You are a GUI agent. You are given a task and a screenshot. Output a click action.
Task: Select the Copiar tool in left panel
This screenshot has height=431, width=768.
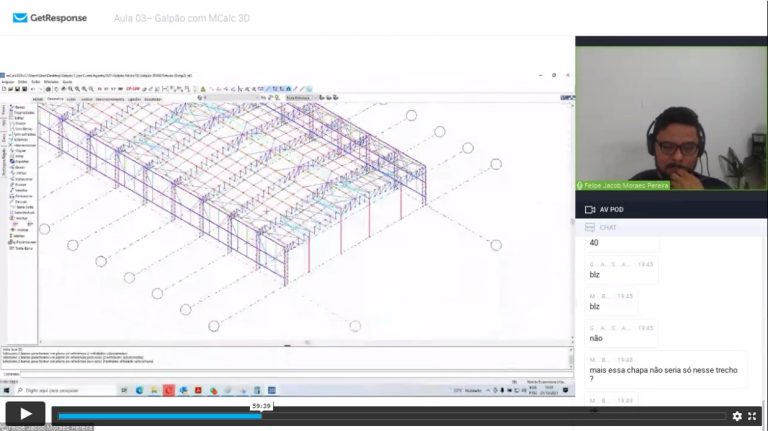18,151
